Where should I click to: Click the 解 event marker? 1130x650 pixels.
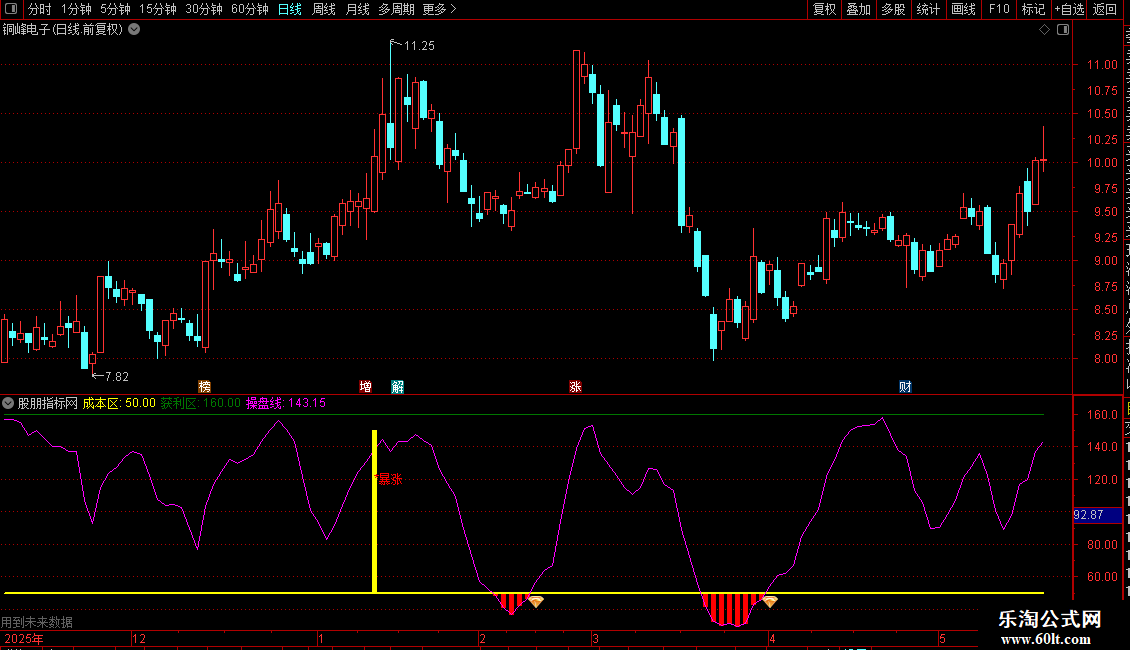398,387
